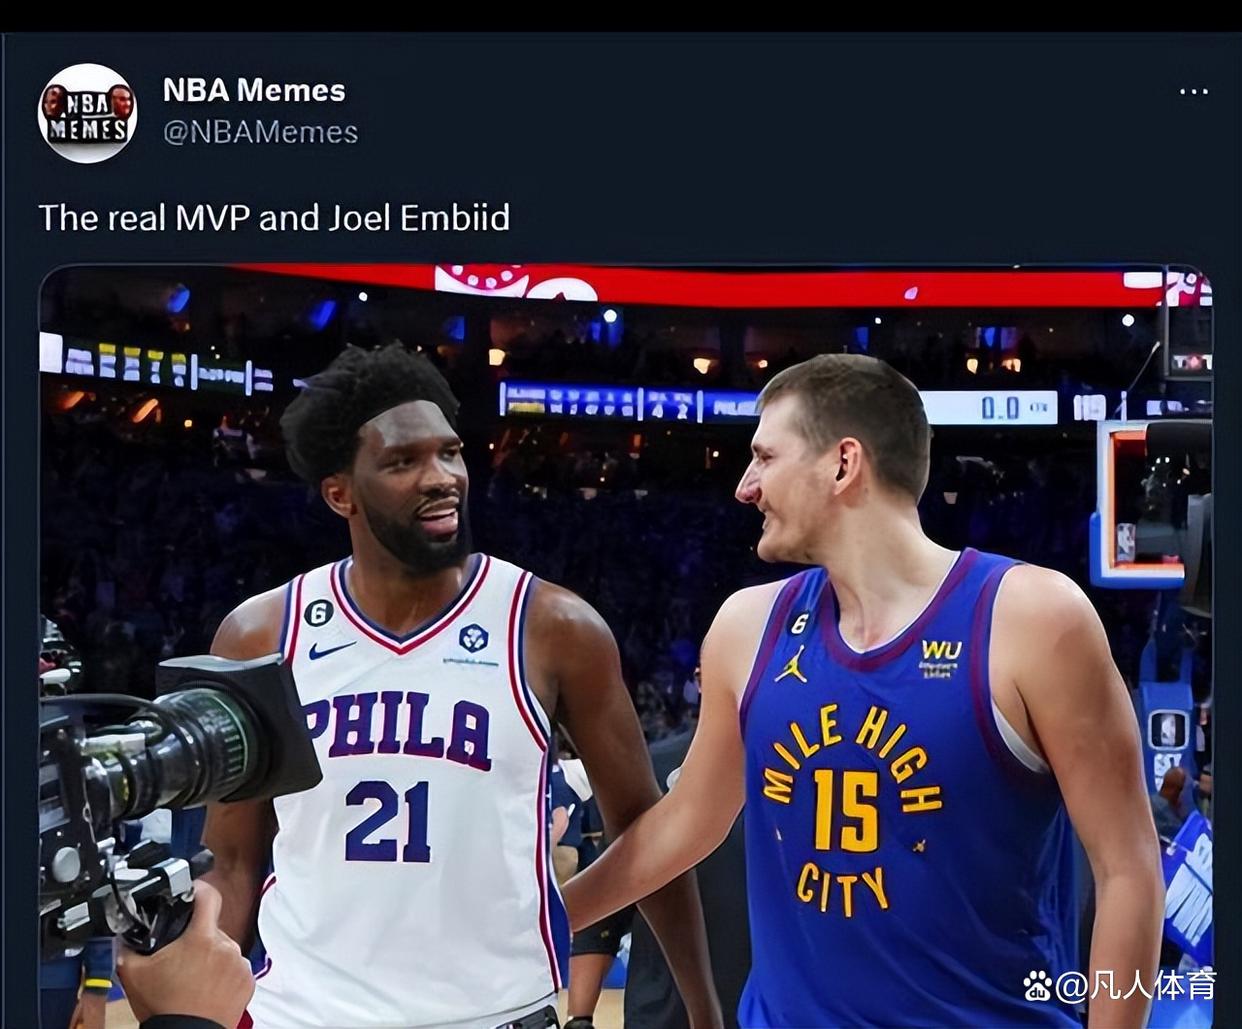Image resolution: width=1242 pixels, height=1029 pixels.
Task: Click the 0.0 game clock on the scoreboard
Action: [1000, 407]
